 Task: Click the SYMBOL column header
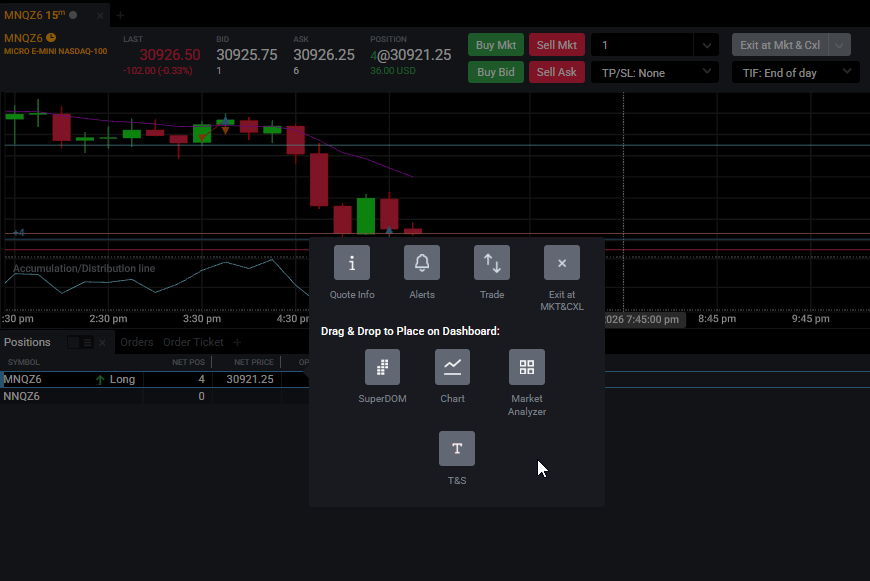[x=23, y=362]
